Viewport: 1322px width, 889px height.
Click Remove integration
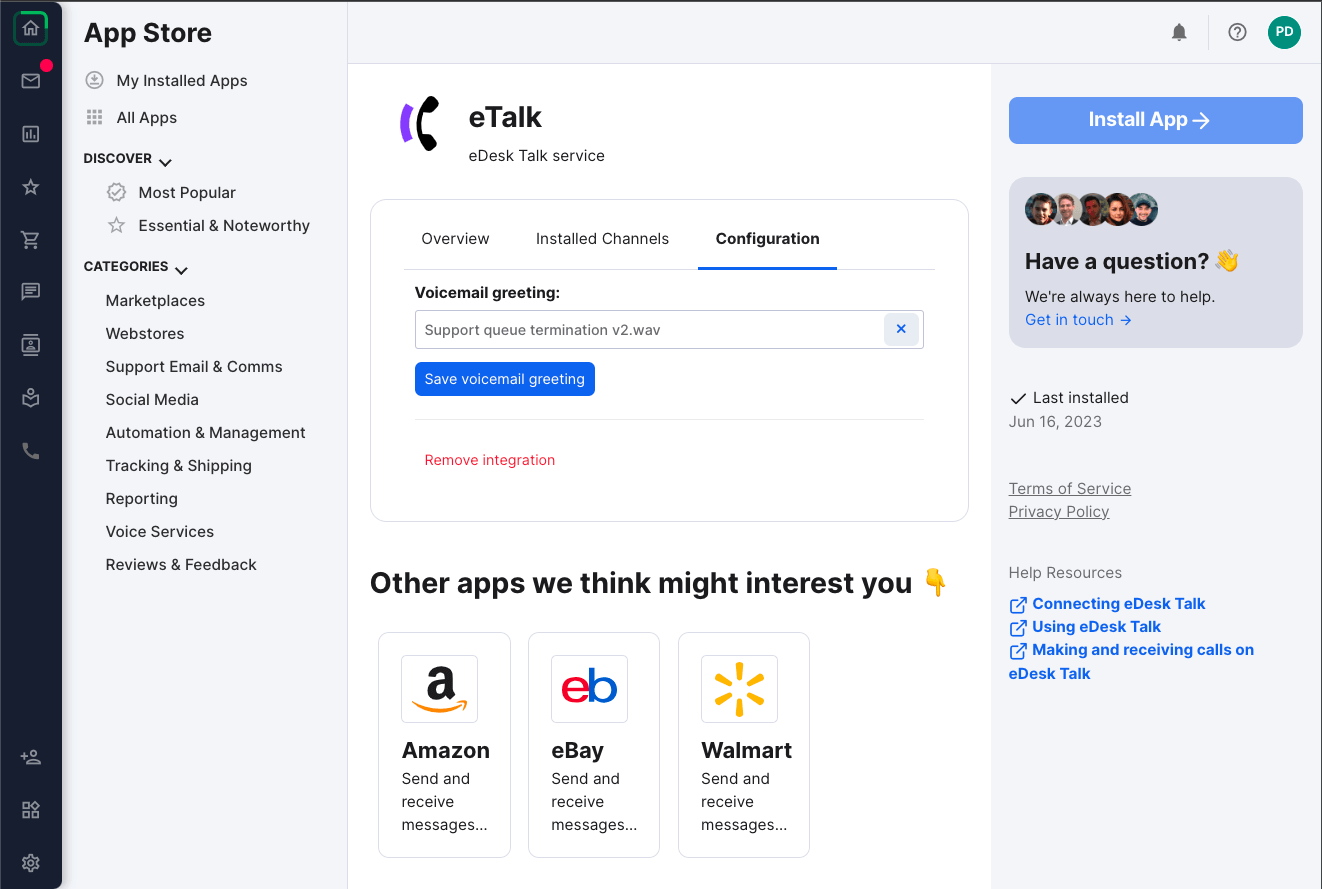pos(489,459)
